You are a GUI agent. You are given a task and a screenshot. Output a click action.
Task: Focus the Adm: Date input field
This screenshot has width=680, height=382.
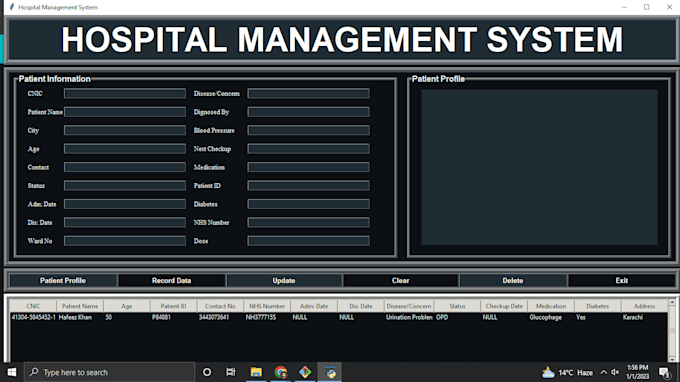coord(125,204)
